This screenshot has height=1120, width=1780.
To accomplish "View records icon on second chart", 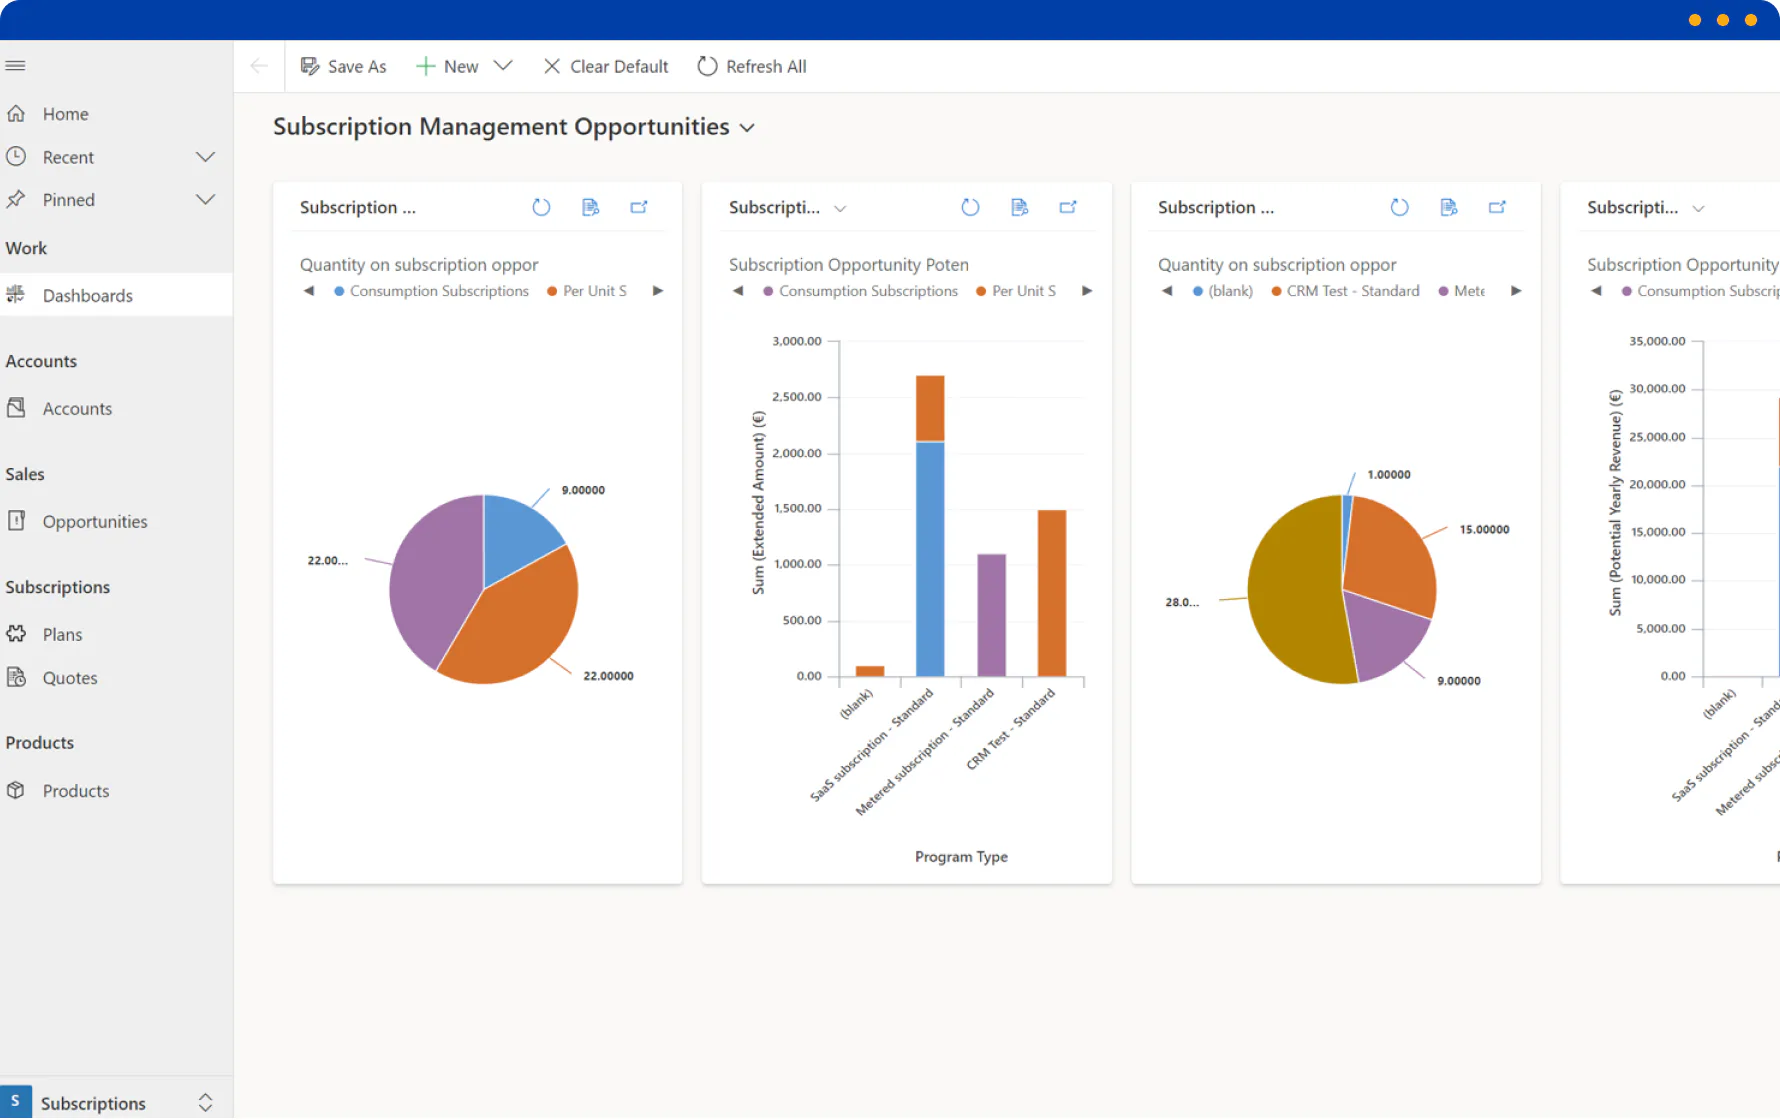I will pyautogui.click(x=1019, y=207).
